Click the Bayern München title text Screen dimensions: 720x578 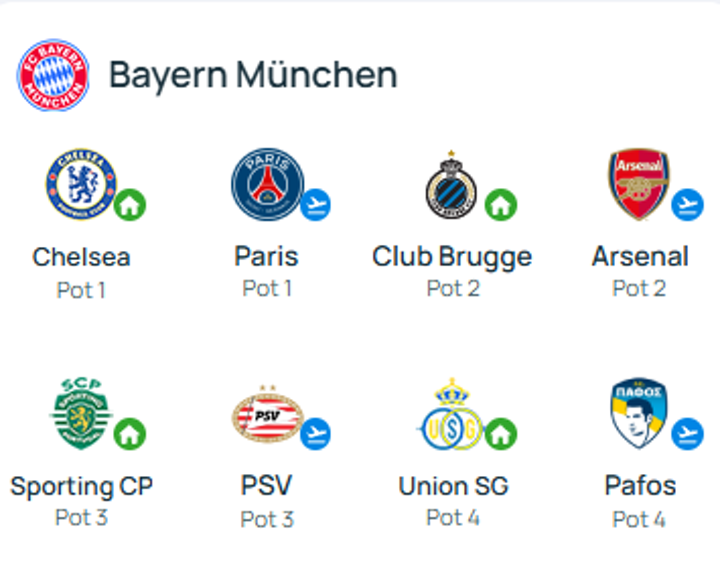[252, 75]
